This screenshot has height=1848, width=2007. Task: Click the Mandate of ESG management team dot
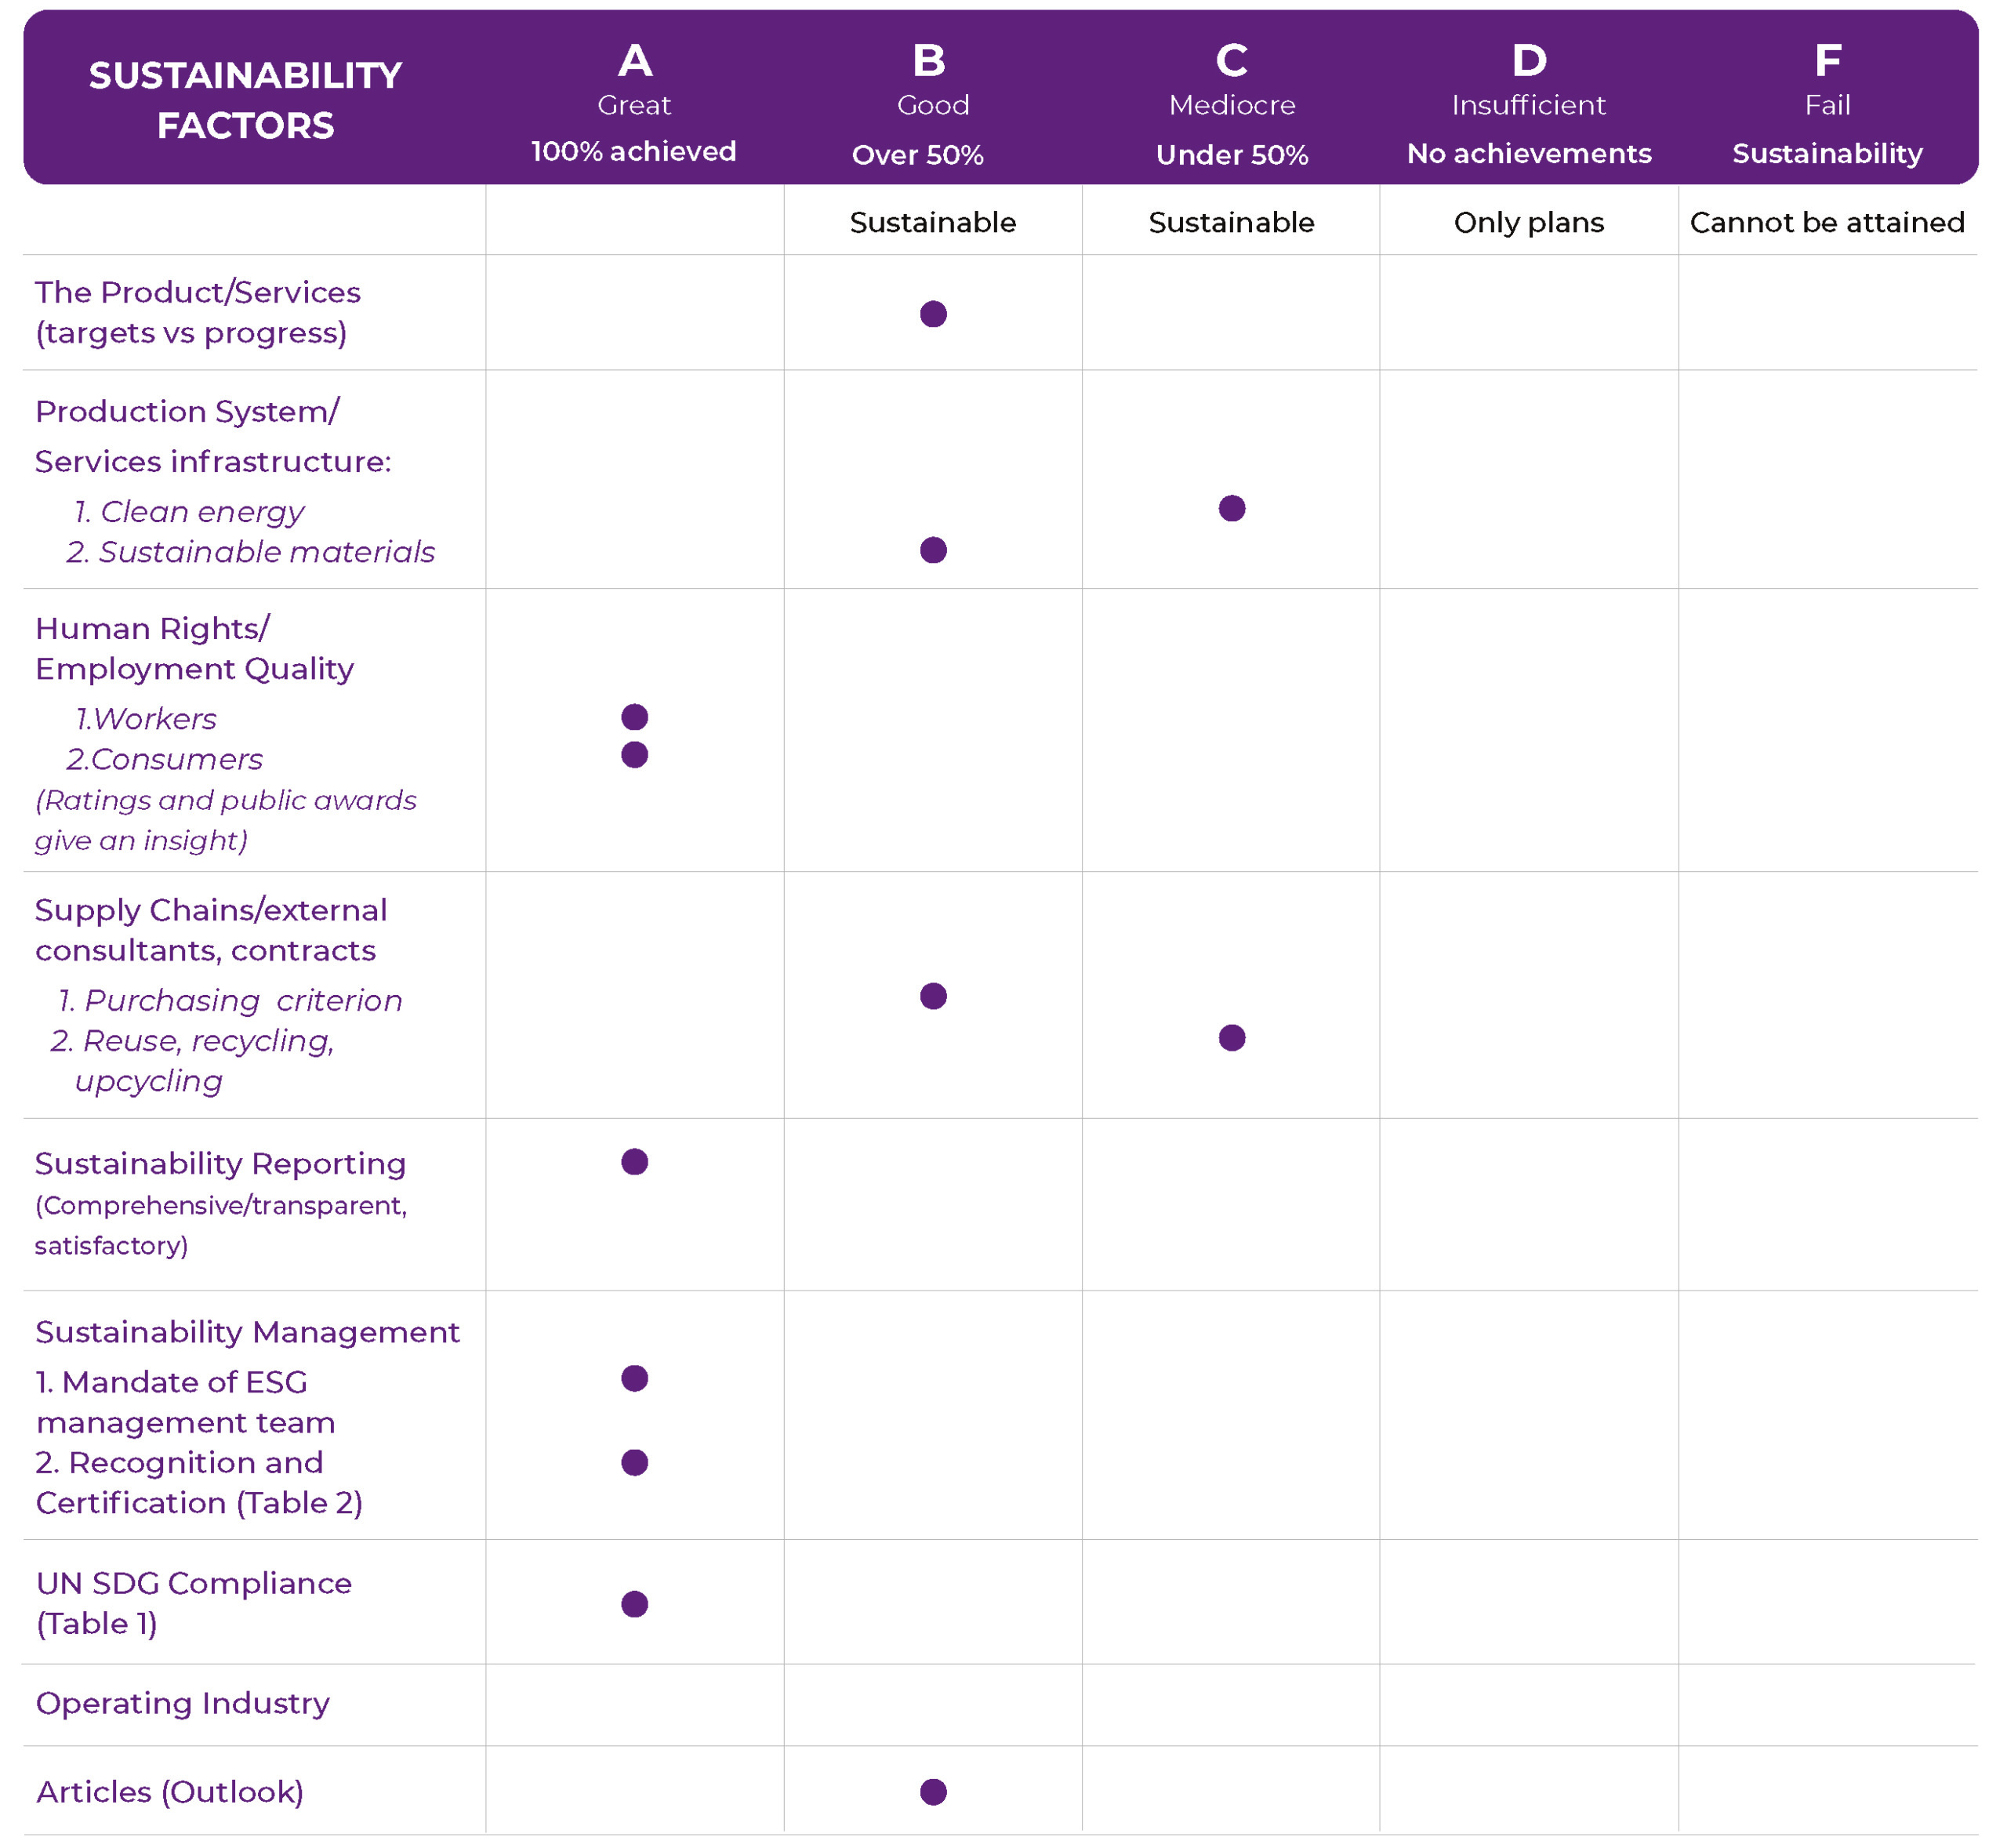pyautogui.click(x=634, y=1379)
